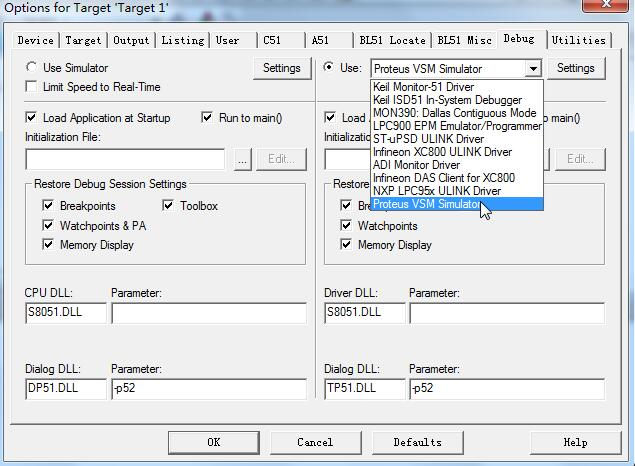Select the Use driver radio button
This screenshot has width=635, height=466.
coord(328,67)
